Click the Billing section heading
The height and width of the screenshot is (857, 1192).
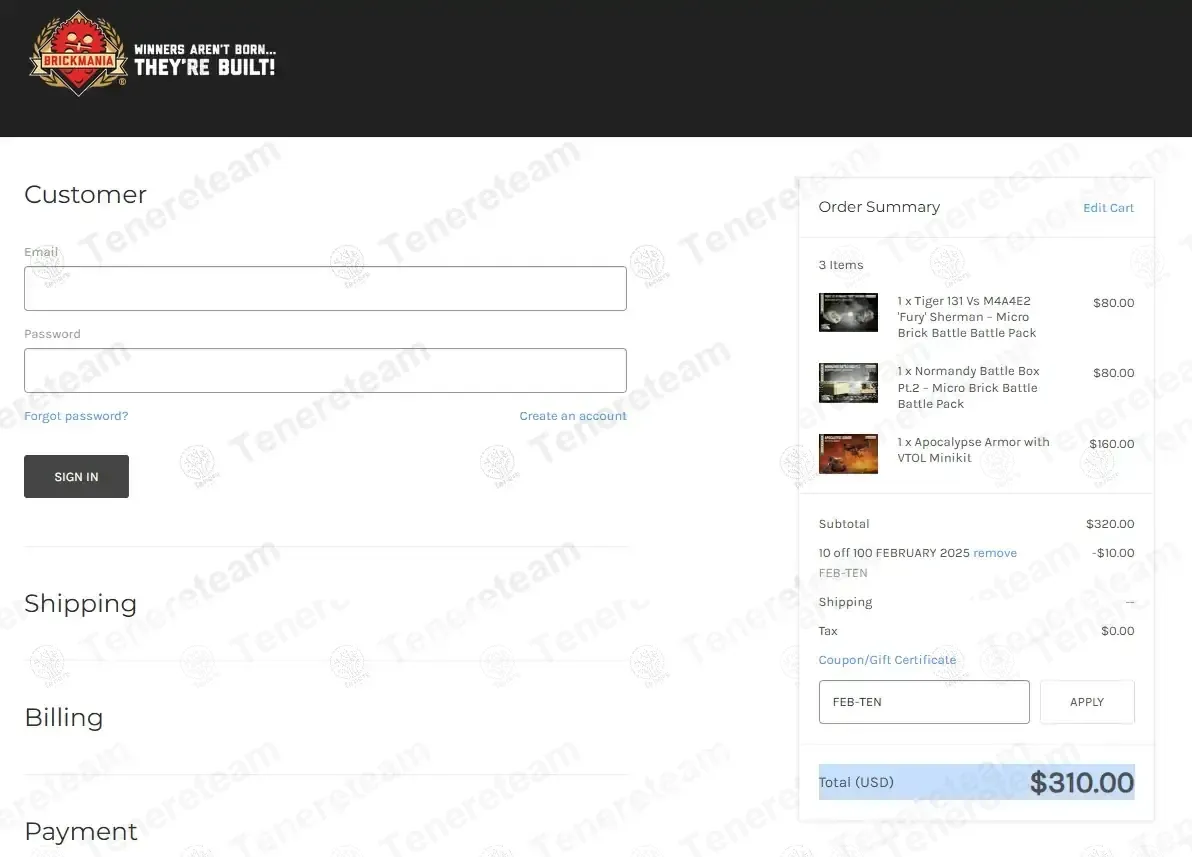[x=64, y=717]
